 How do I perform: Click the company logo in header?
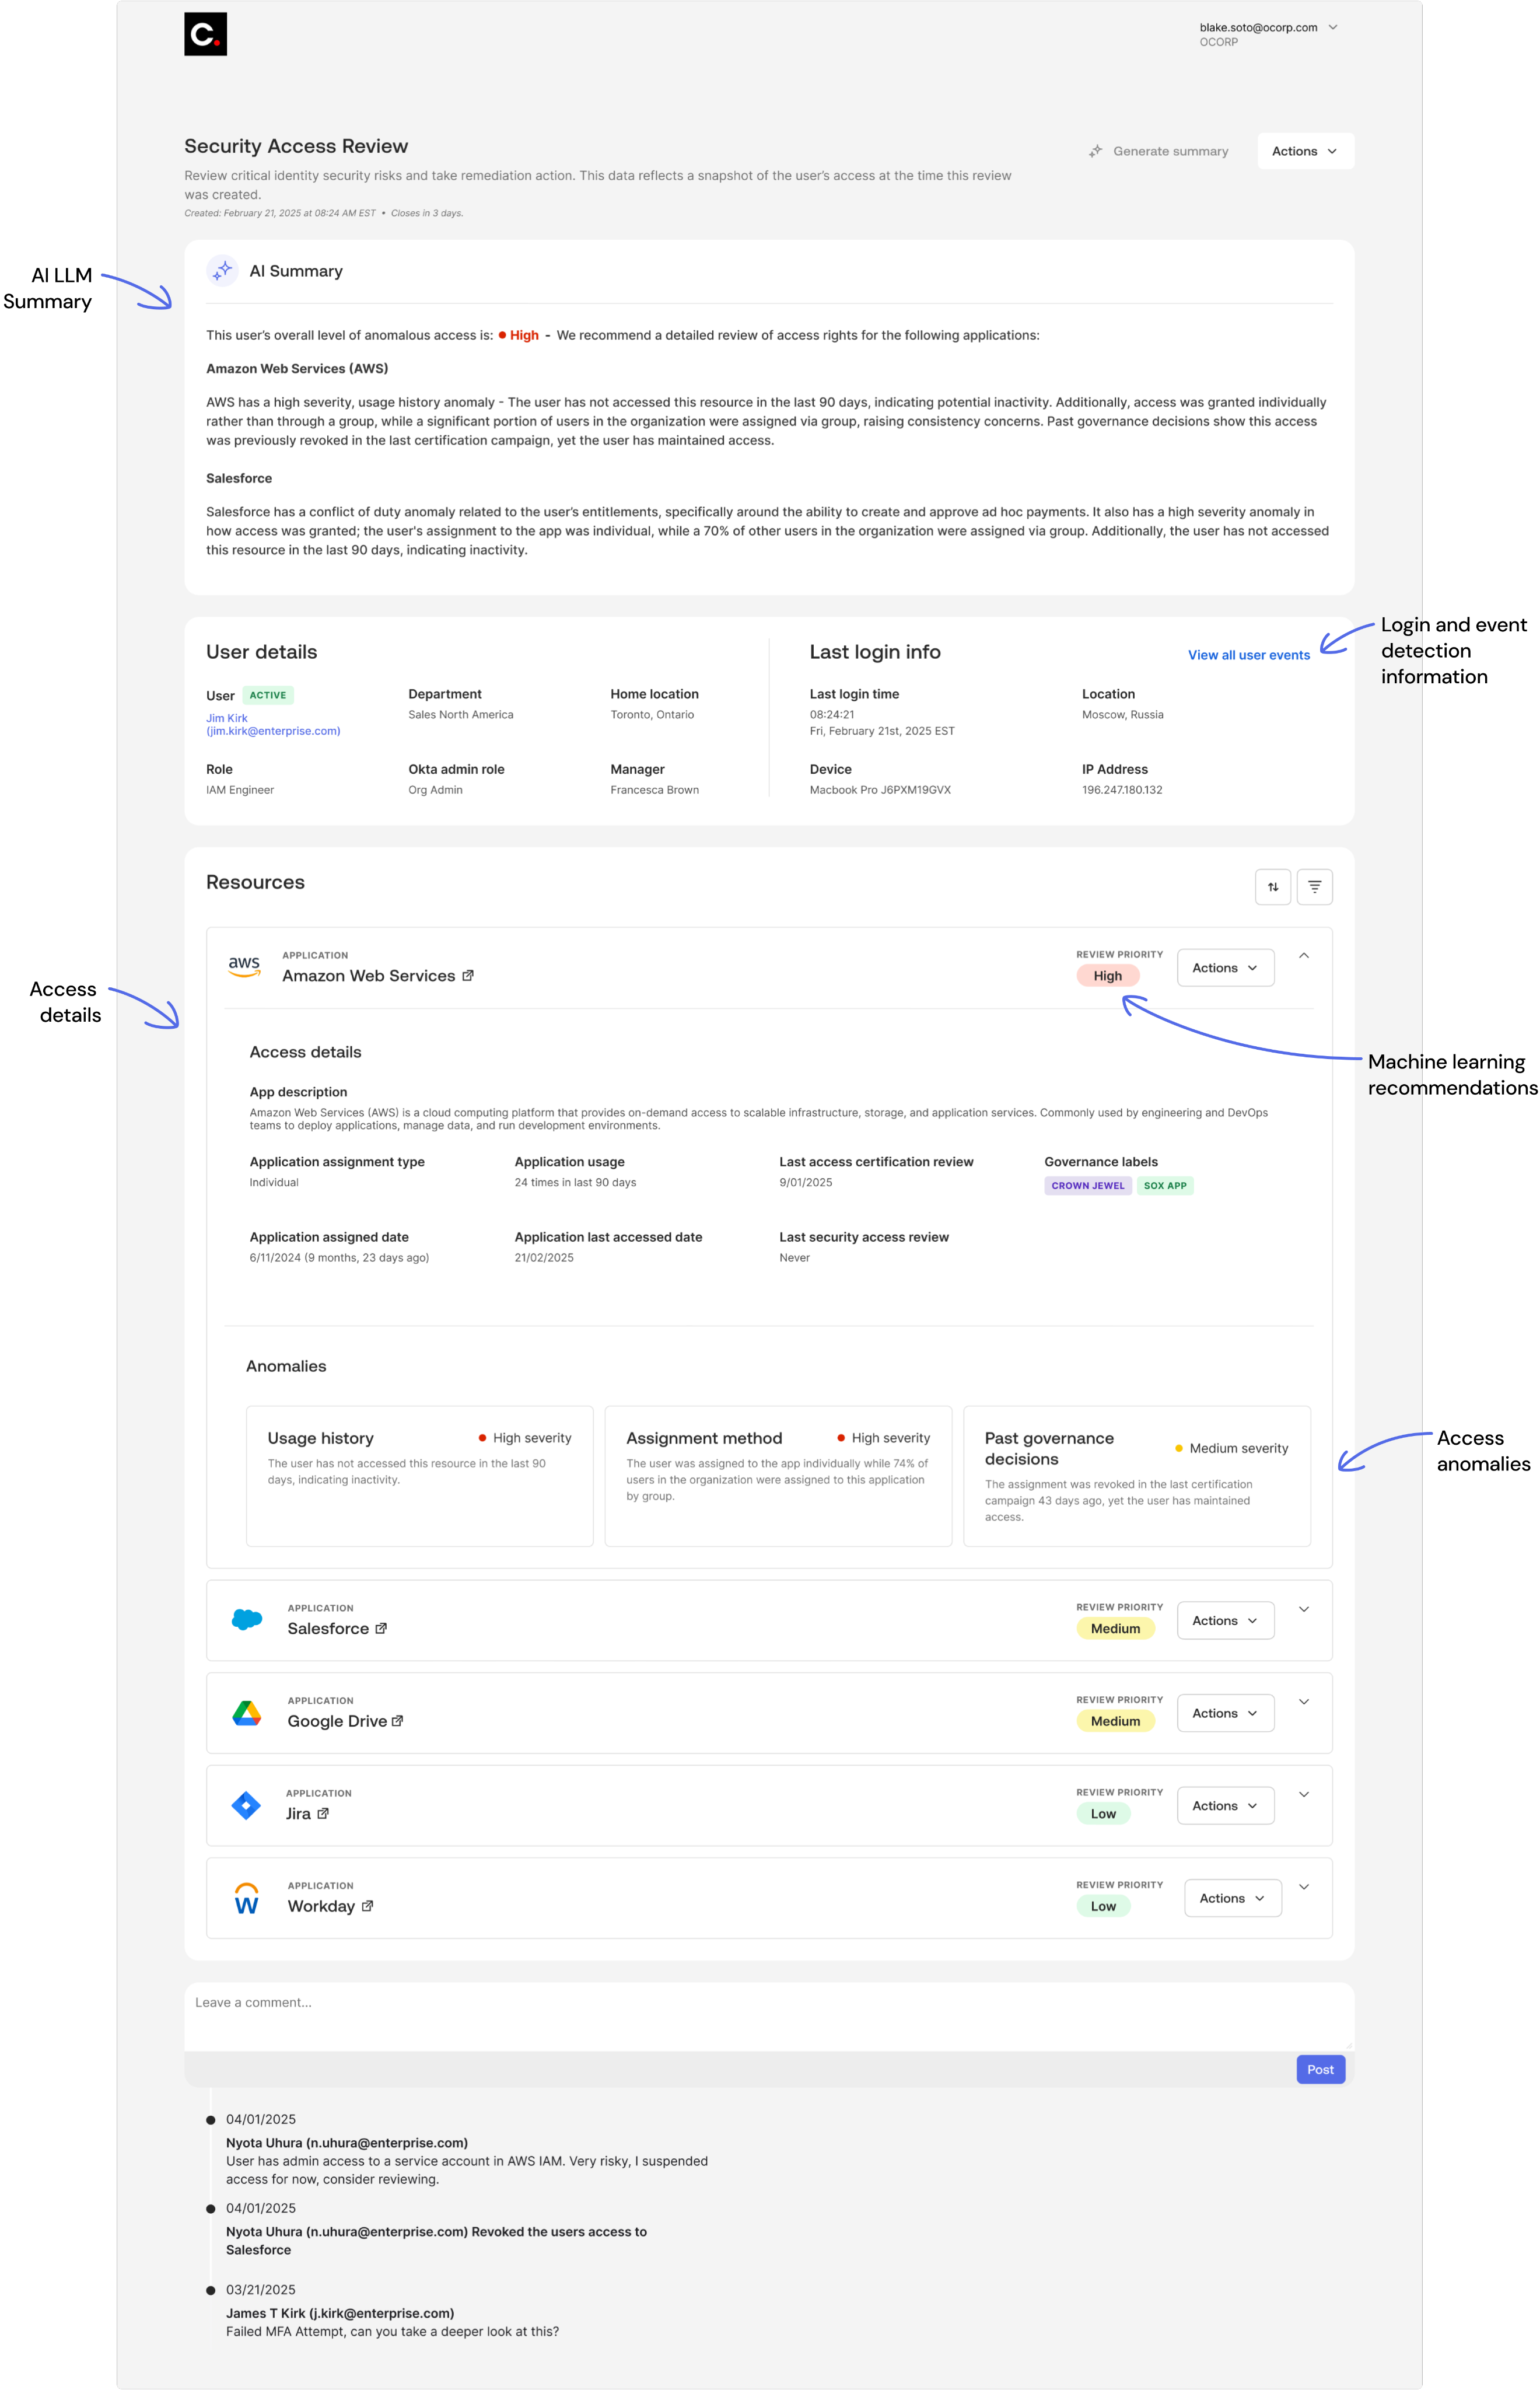pos(205,34)
